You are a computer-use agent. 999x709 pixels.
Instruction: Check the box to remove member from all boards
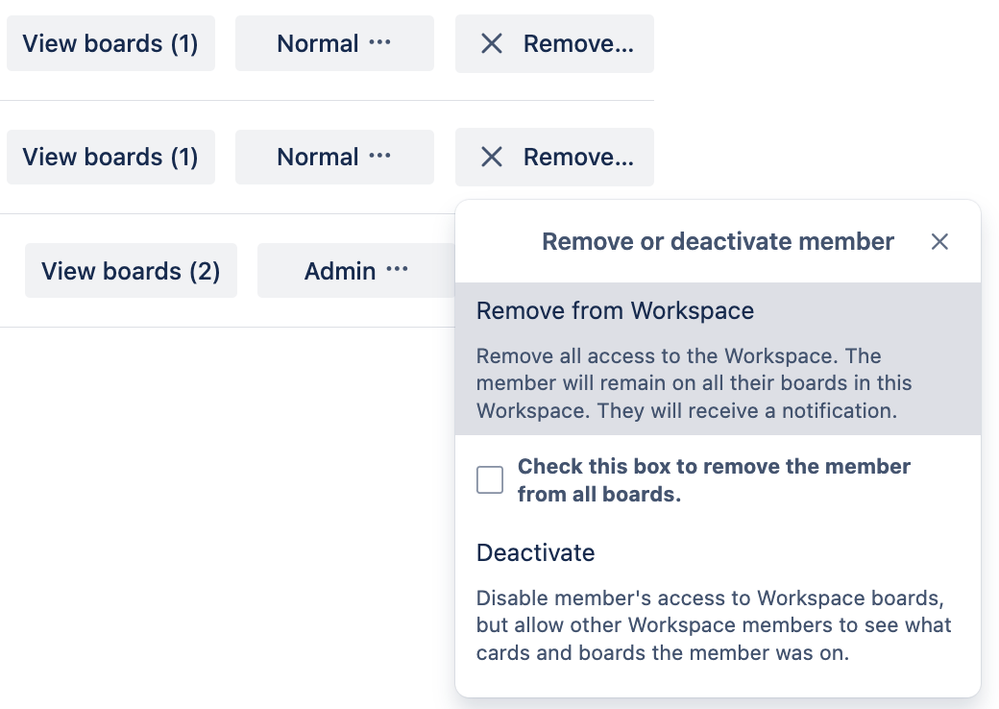[490, 480]
